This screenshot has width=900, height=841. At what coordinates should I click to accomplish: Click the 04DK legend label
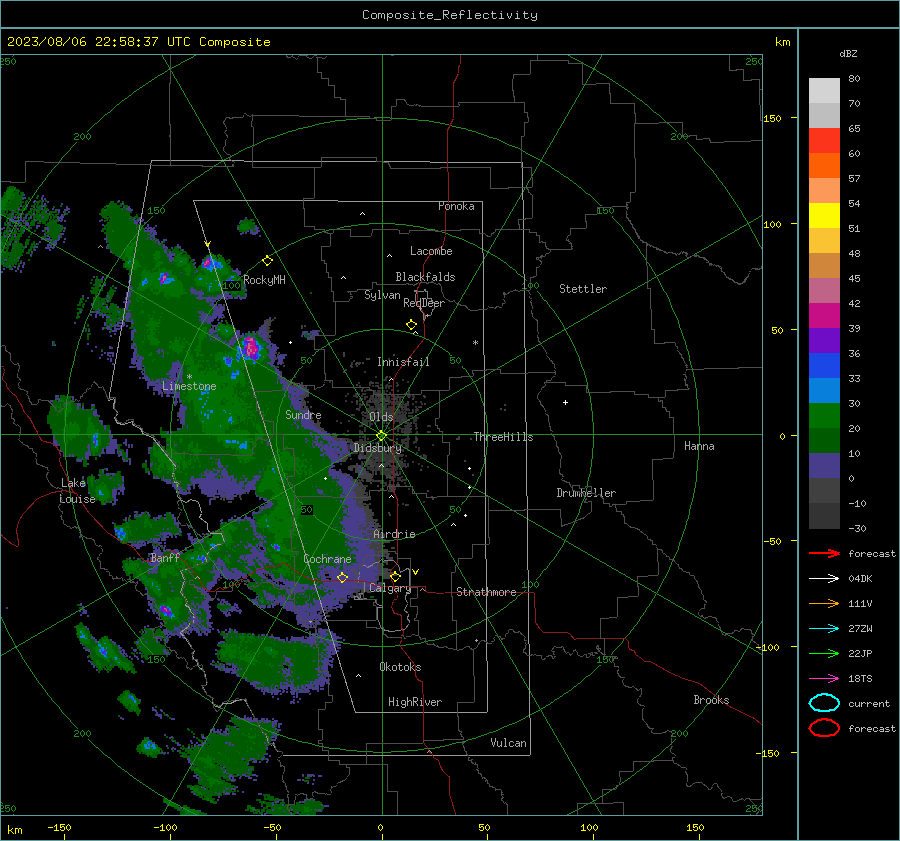point(860,579)
